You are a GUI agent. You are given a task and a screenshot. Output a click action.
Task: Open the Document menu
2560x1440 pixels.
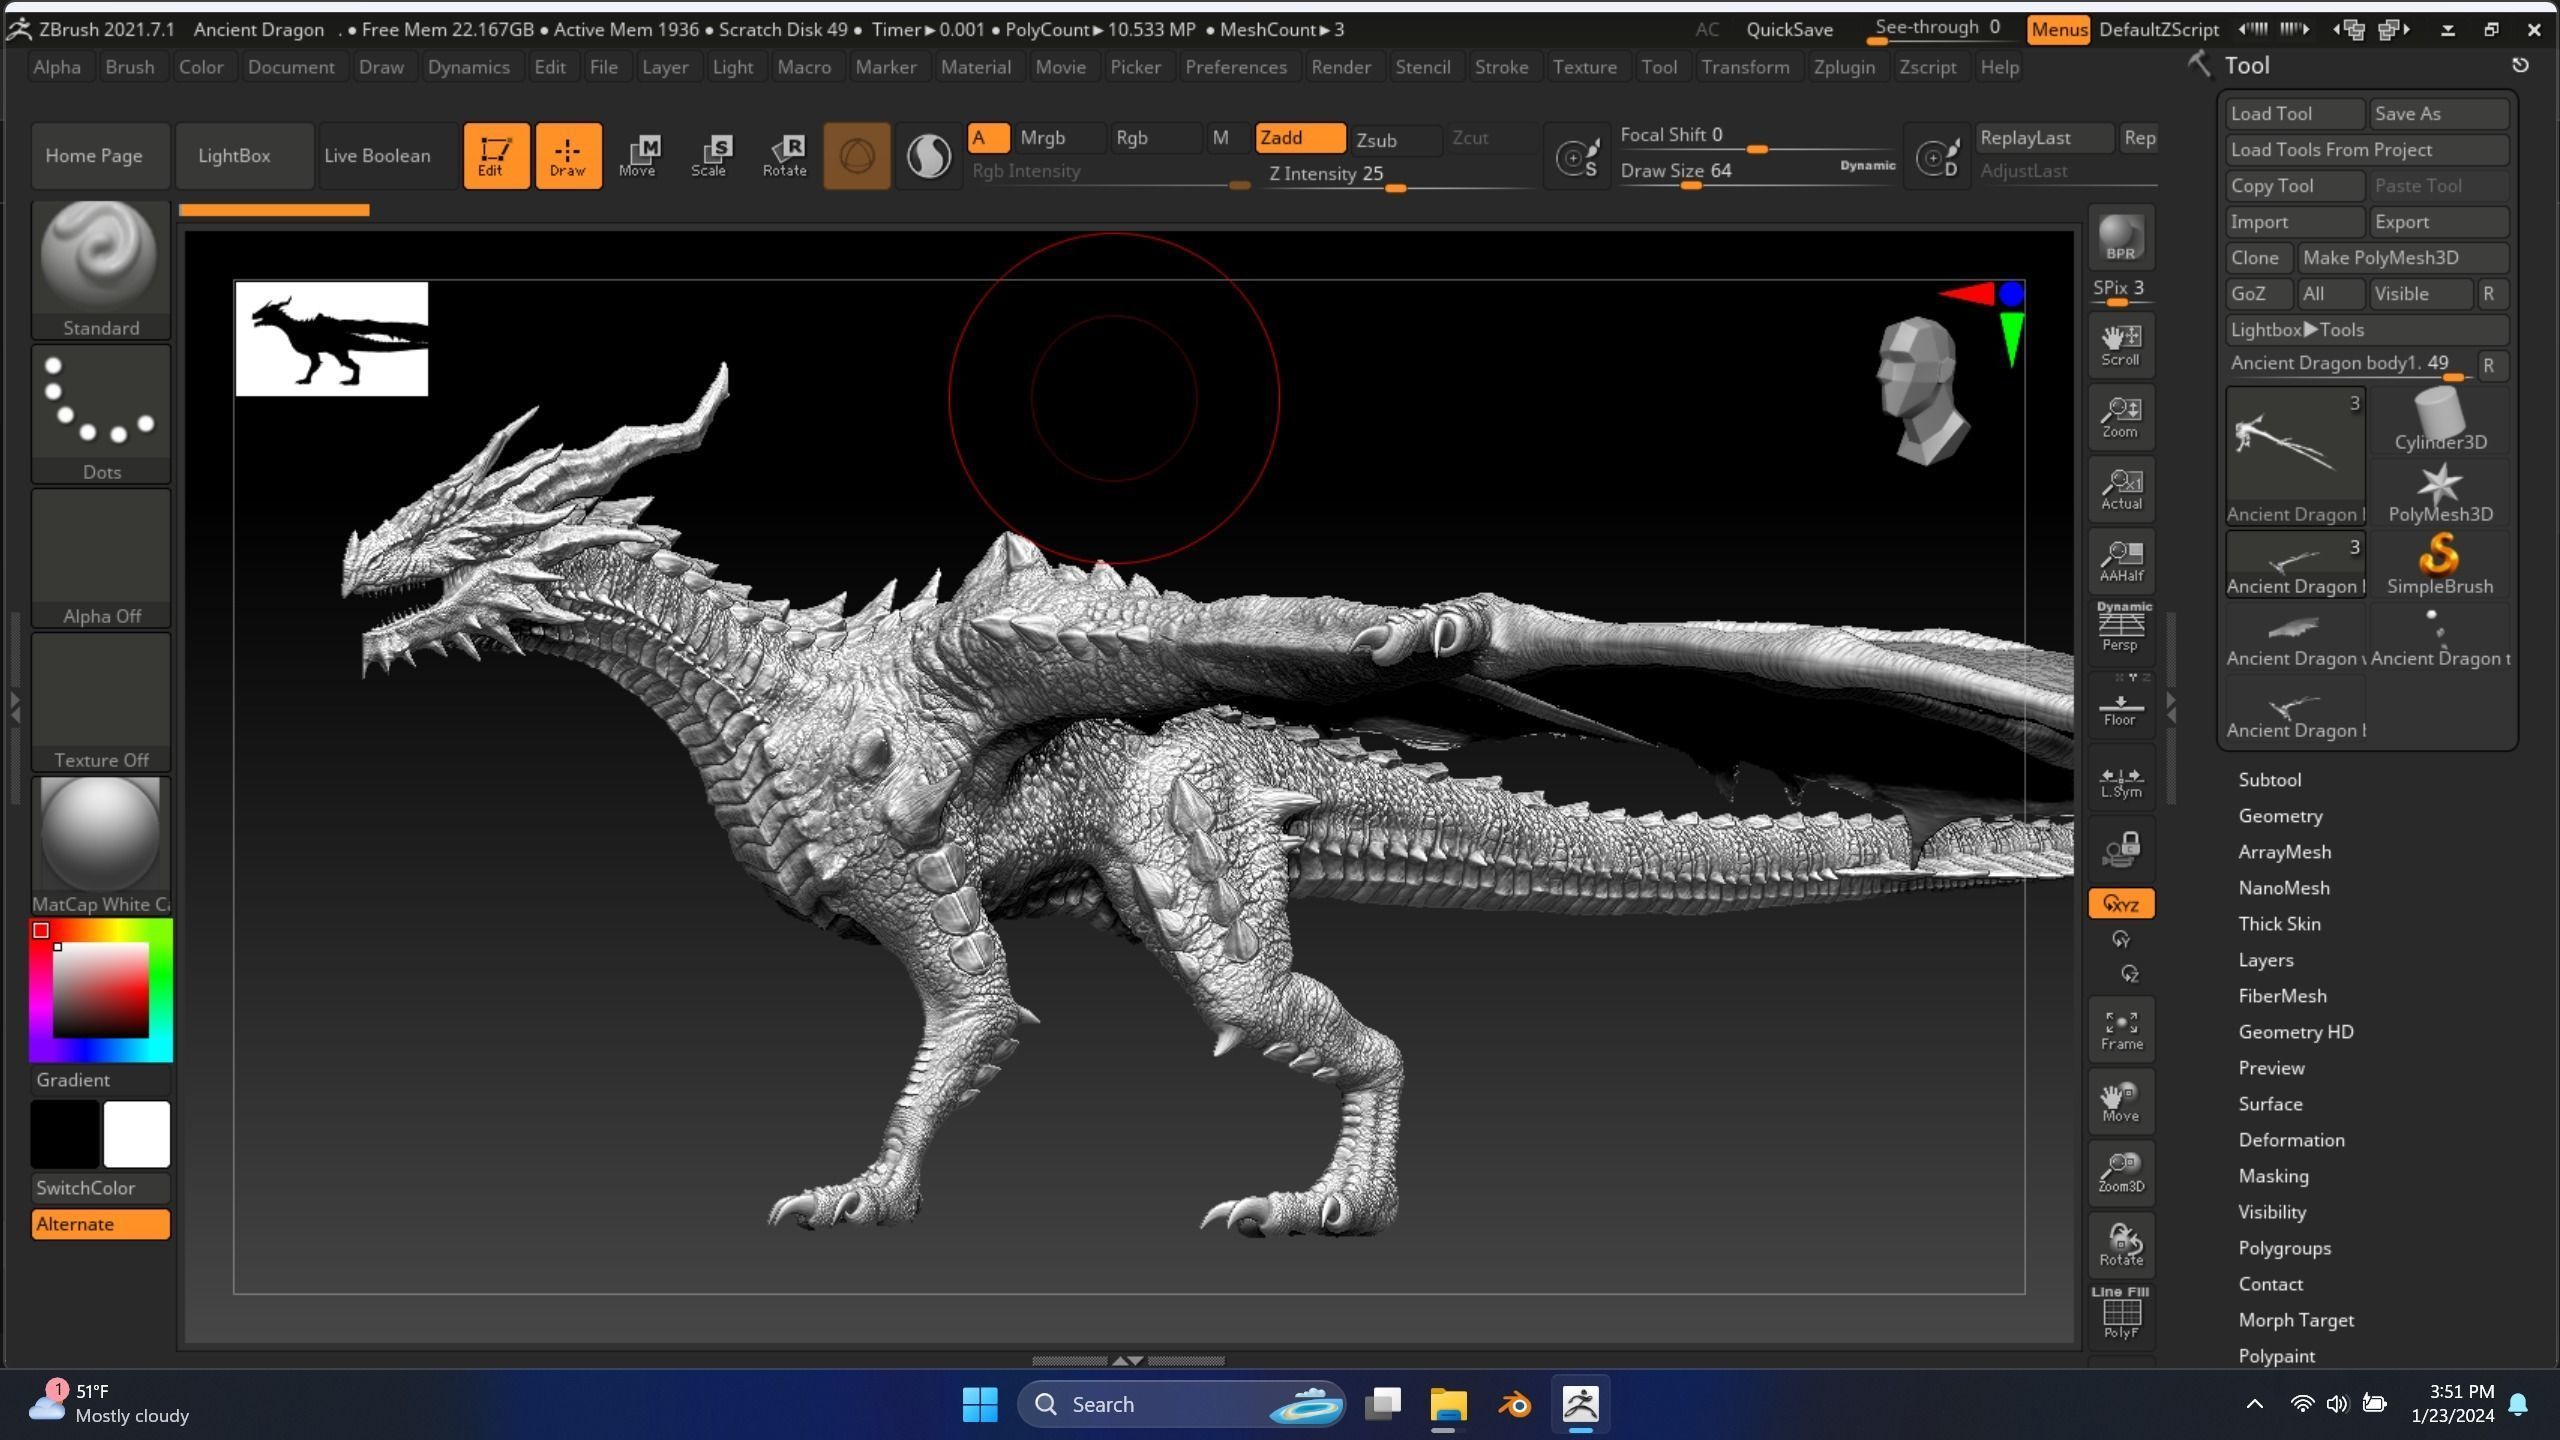[x=291, y=67]
